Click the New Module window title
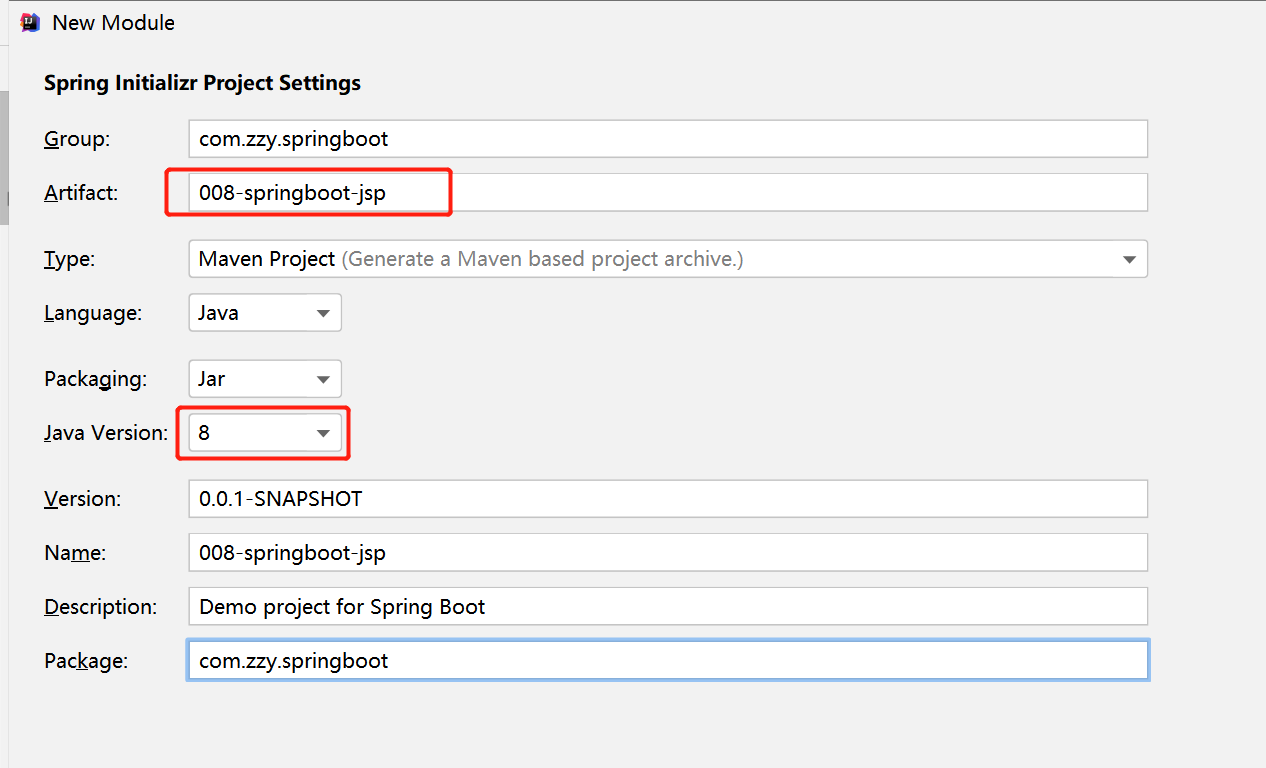Image resolution: width=1266 pixels, height=768 pixels. [113, 22]
